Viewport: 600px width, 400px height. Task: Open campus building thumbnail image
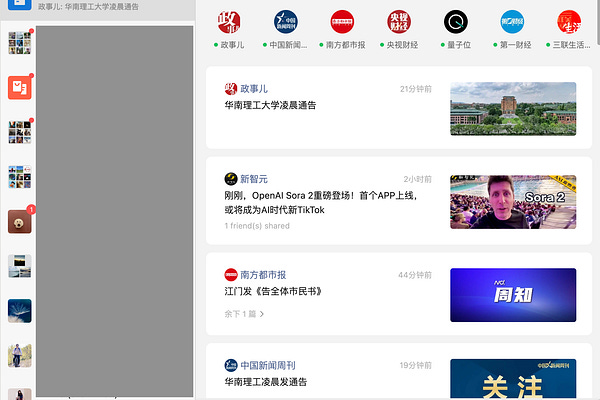513,109
